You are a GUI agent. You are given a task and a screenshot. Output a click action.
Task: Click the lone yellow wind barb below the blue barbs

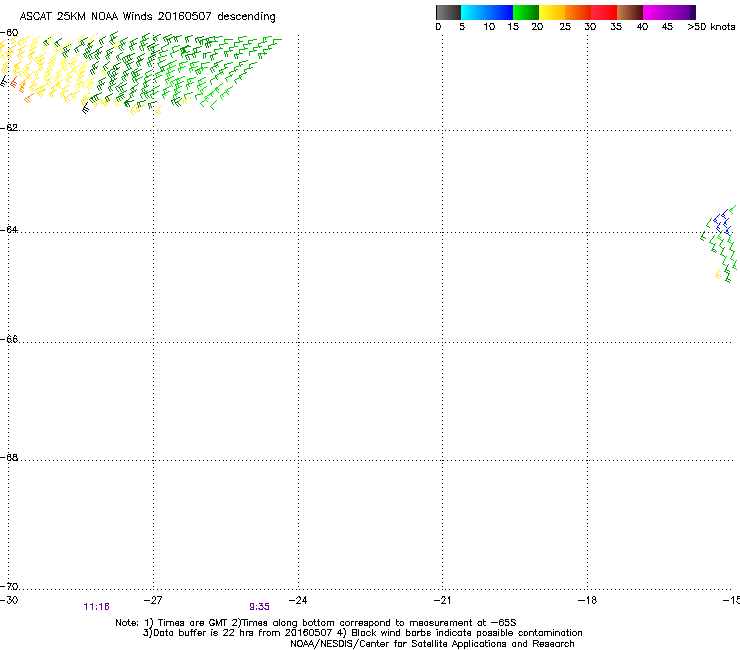718,274
